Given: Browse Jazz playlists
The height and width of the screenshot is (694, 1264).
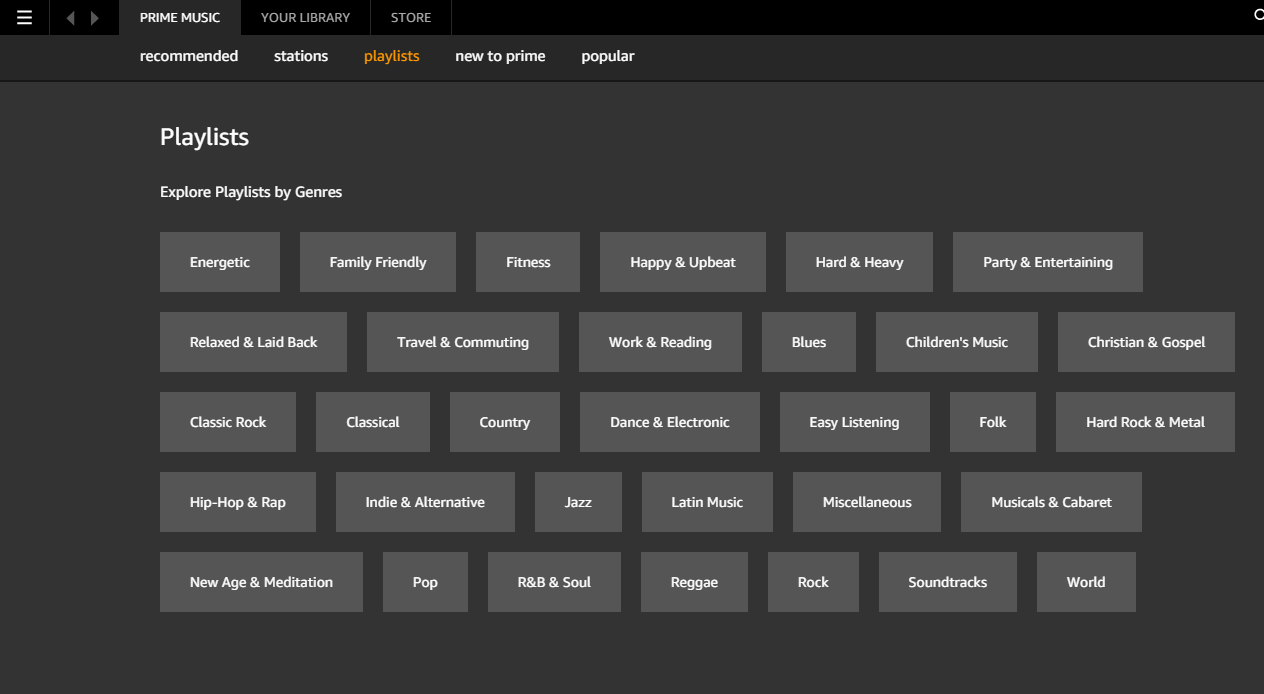Looking at the screenshot, I should tap(578, 501).
